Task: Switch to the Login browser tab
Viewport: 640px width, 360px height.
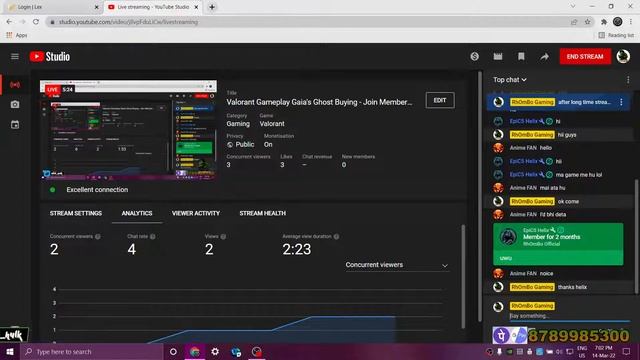Action: [x=53, y=7]
